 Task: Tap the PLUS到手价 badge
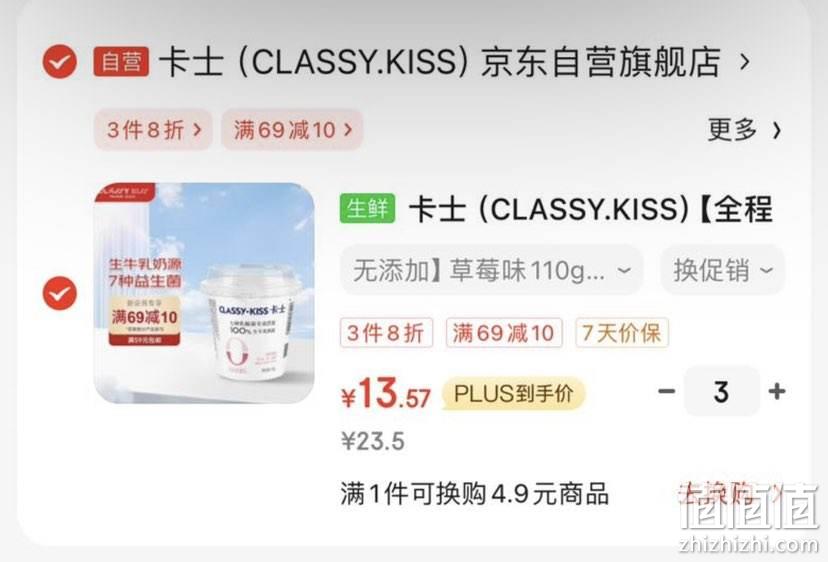[x=513, y=394]
